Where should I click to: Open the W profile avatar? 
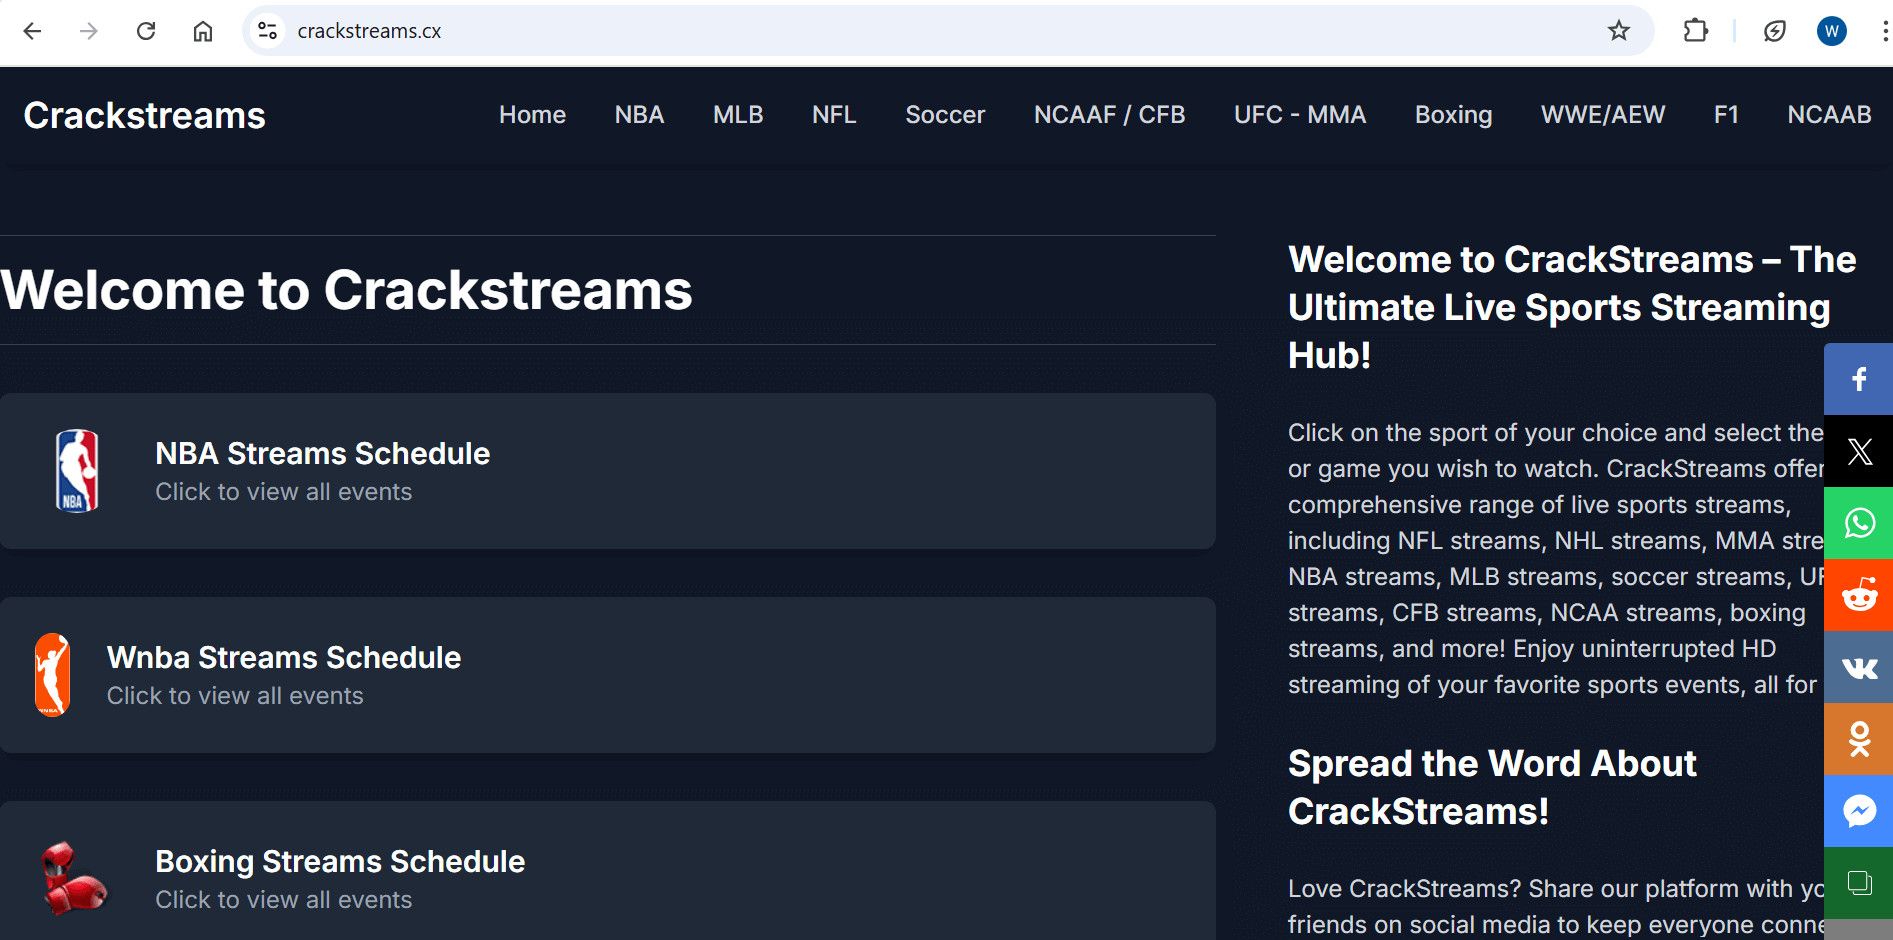(x=1832, y=31)
